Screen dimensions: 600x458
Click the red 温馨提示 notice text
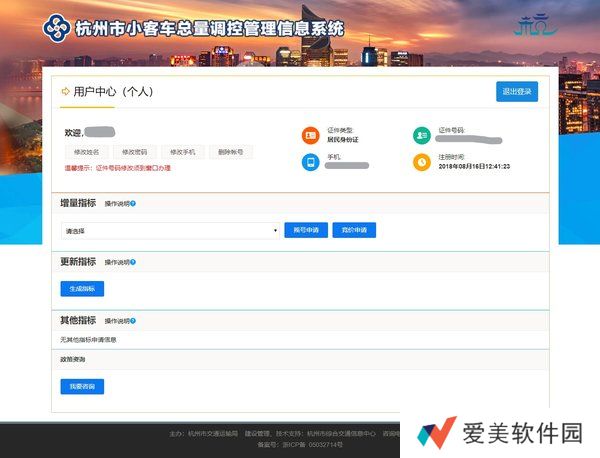(118, 168)
